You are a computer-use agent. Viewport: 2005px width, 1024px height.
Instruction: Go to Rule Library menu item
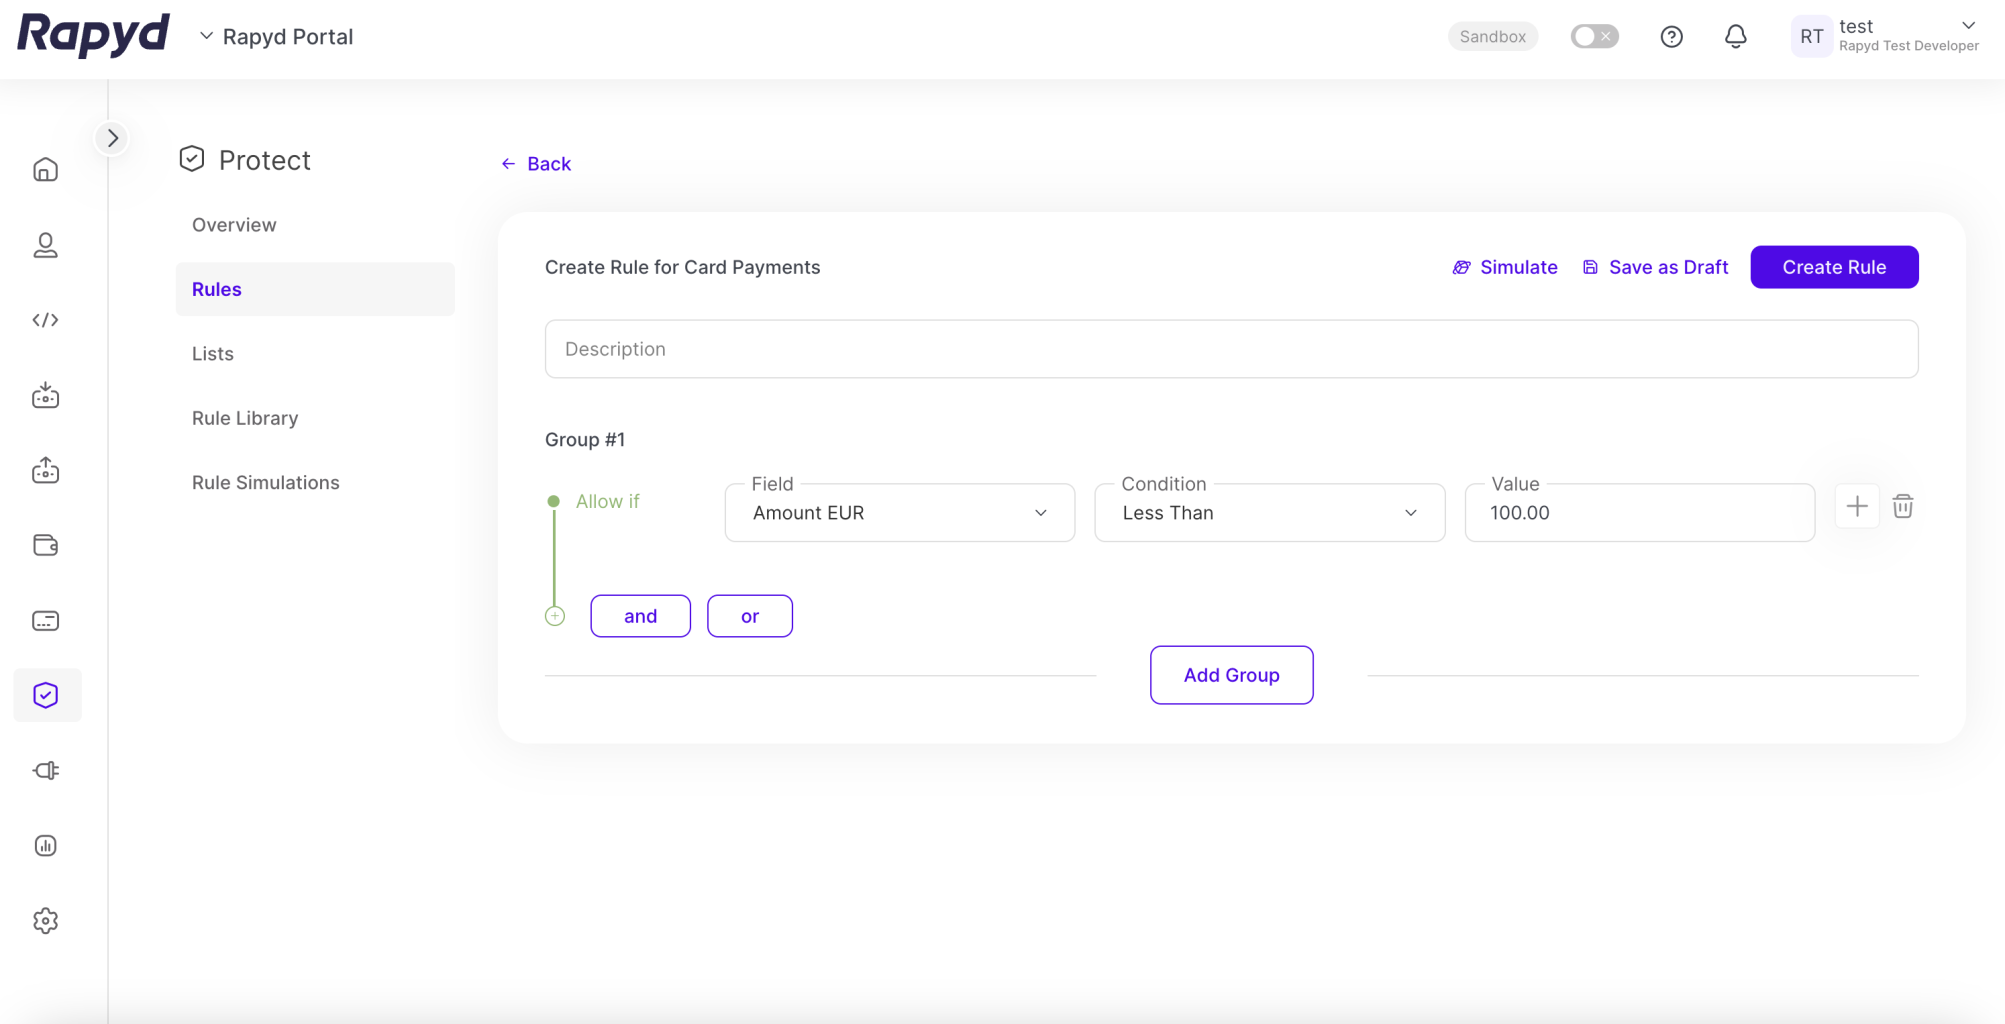(245, 418)
